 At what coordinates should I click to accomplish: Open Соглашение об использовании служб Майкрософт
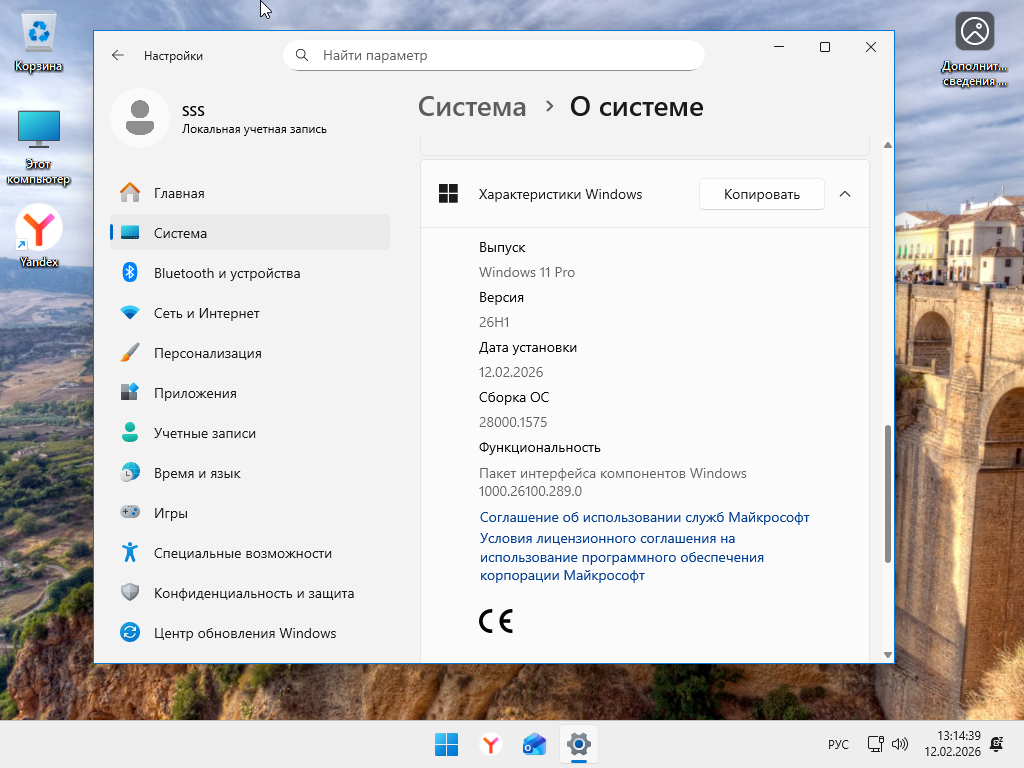[644, 517]
